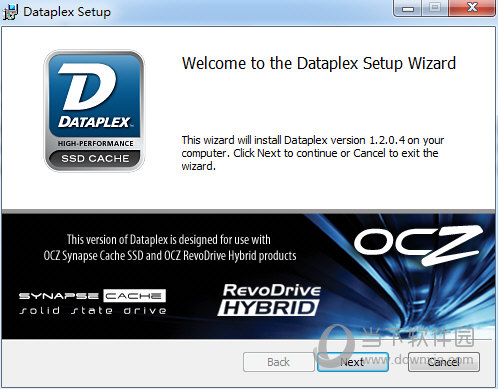Click the 'Welcome to the Dataplex Setup Wizard' heading

(x=319, y=63)
